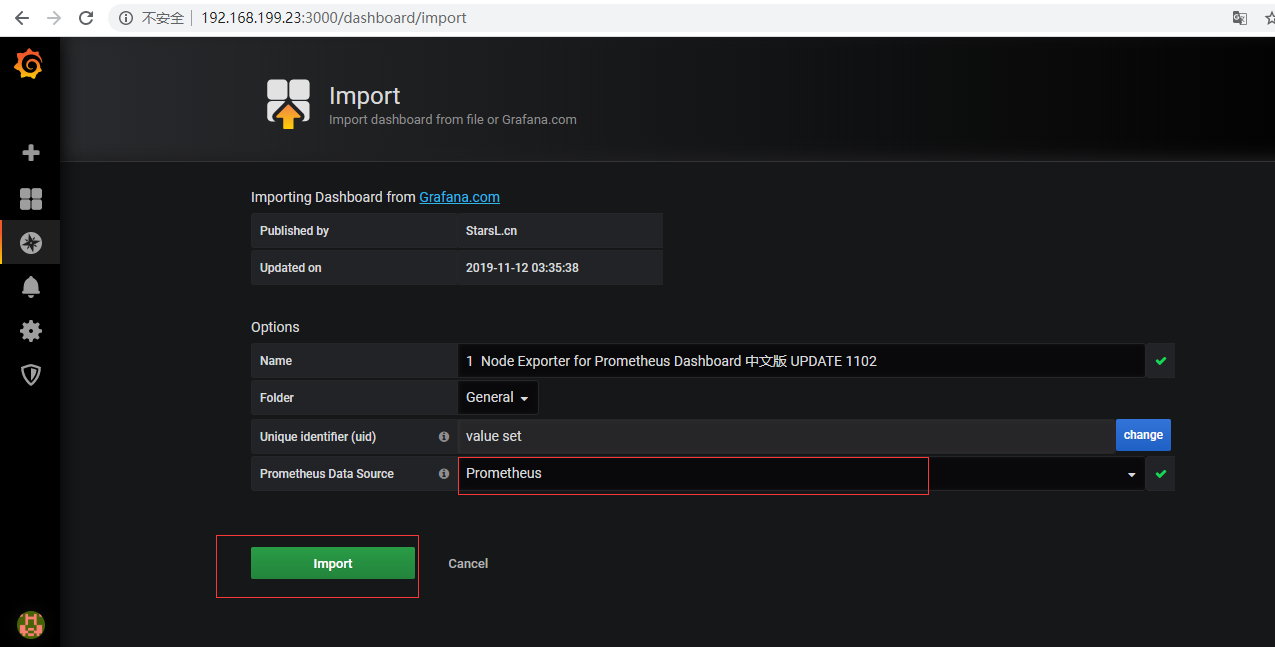The image size is (1275, 647).
Task: Click the translate page icon
Action: pos(1240,18)
